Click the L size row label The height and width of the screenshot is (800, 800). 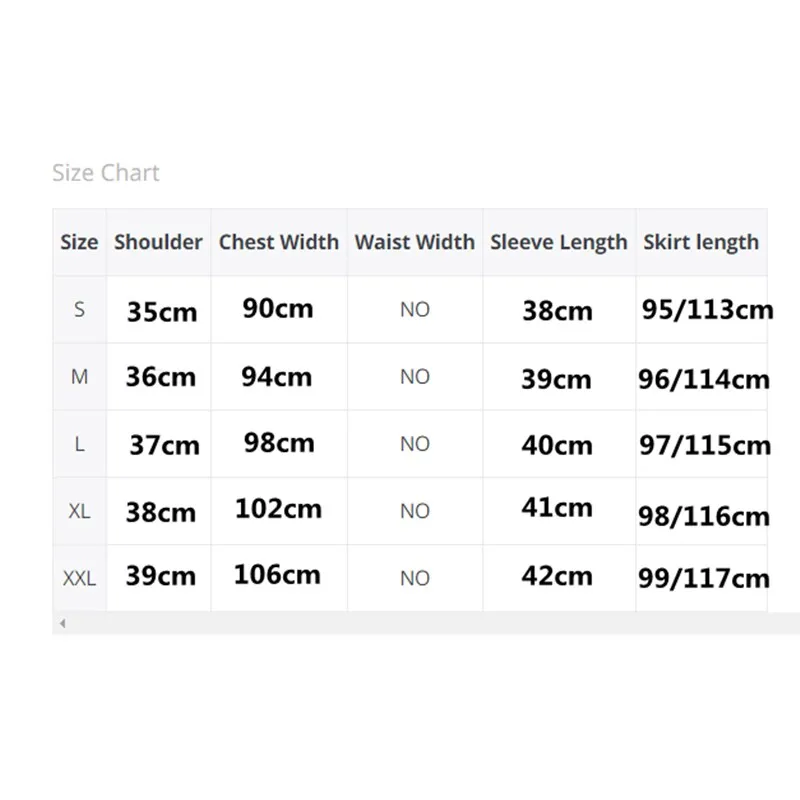pyautogui.click(x=79, y=444)
